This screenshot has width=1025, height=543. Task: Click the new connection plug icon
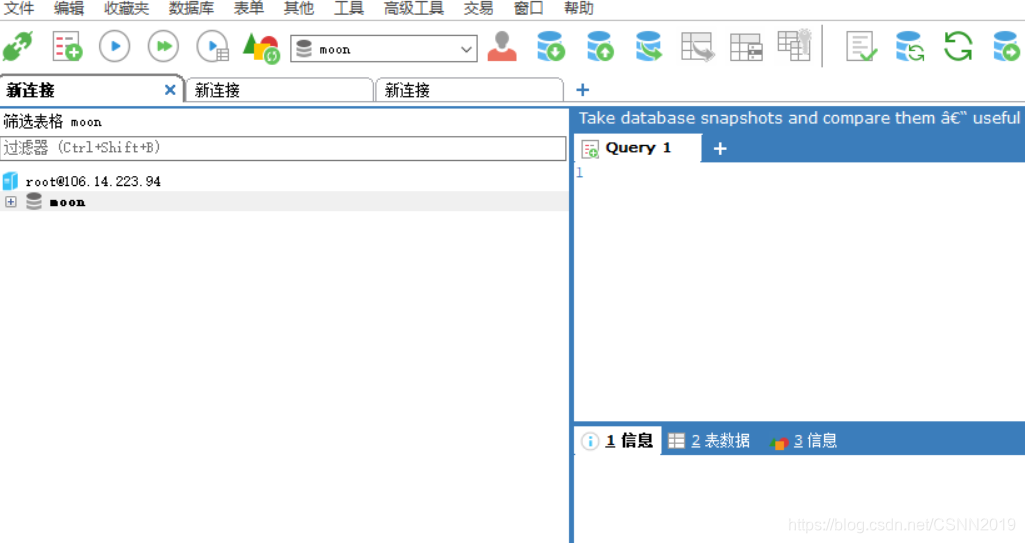(x=18, y=47)
